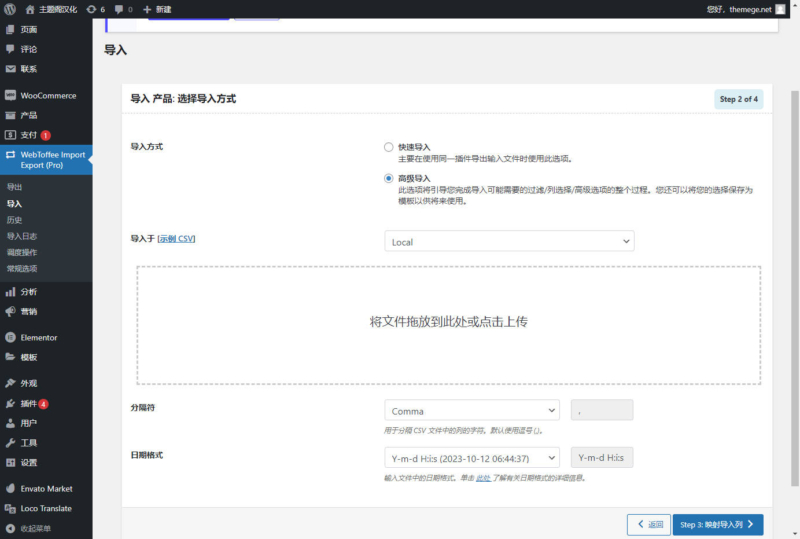Open 营销 marketing megaphone icon
The image size is (800, 539).
pos(10,311)
